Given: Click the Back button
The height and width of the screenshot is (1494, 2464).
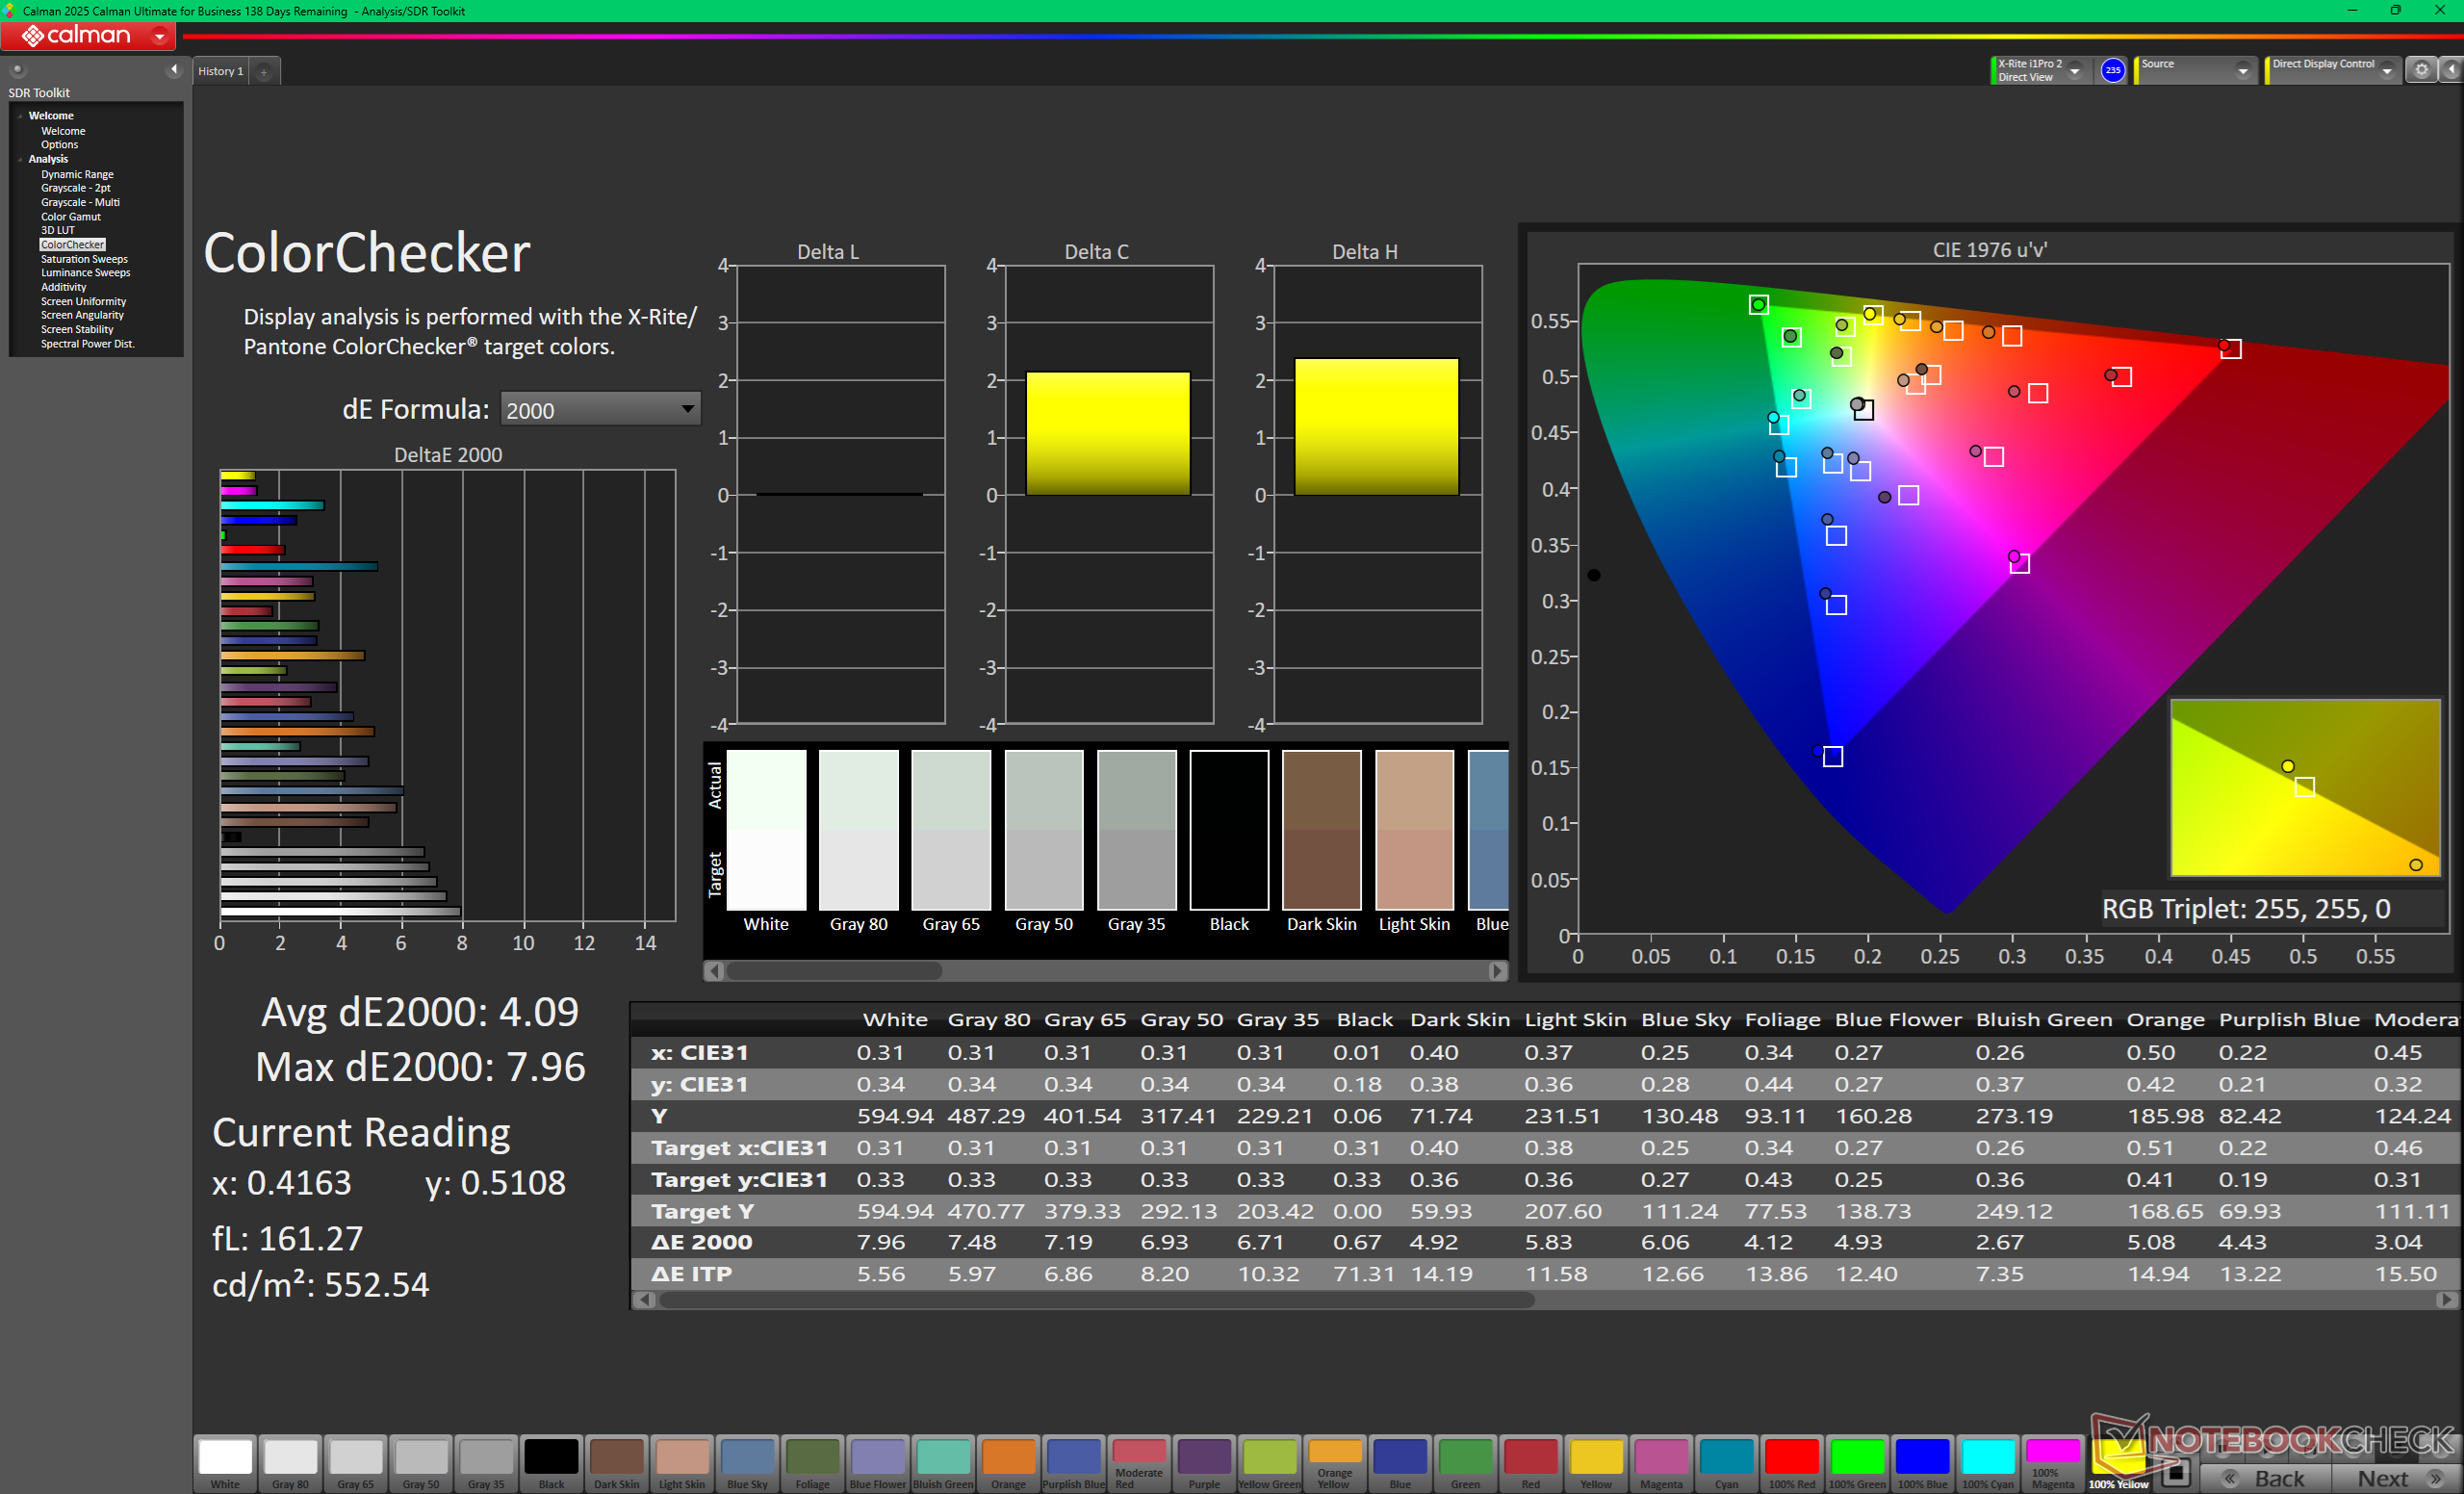Looking at the screenshot, I should click(x=2267, y=1477).
